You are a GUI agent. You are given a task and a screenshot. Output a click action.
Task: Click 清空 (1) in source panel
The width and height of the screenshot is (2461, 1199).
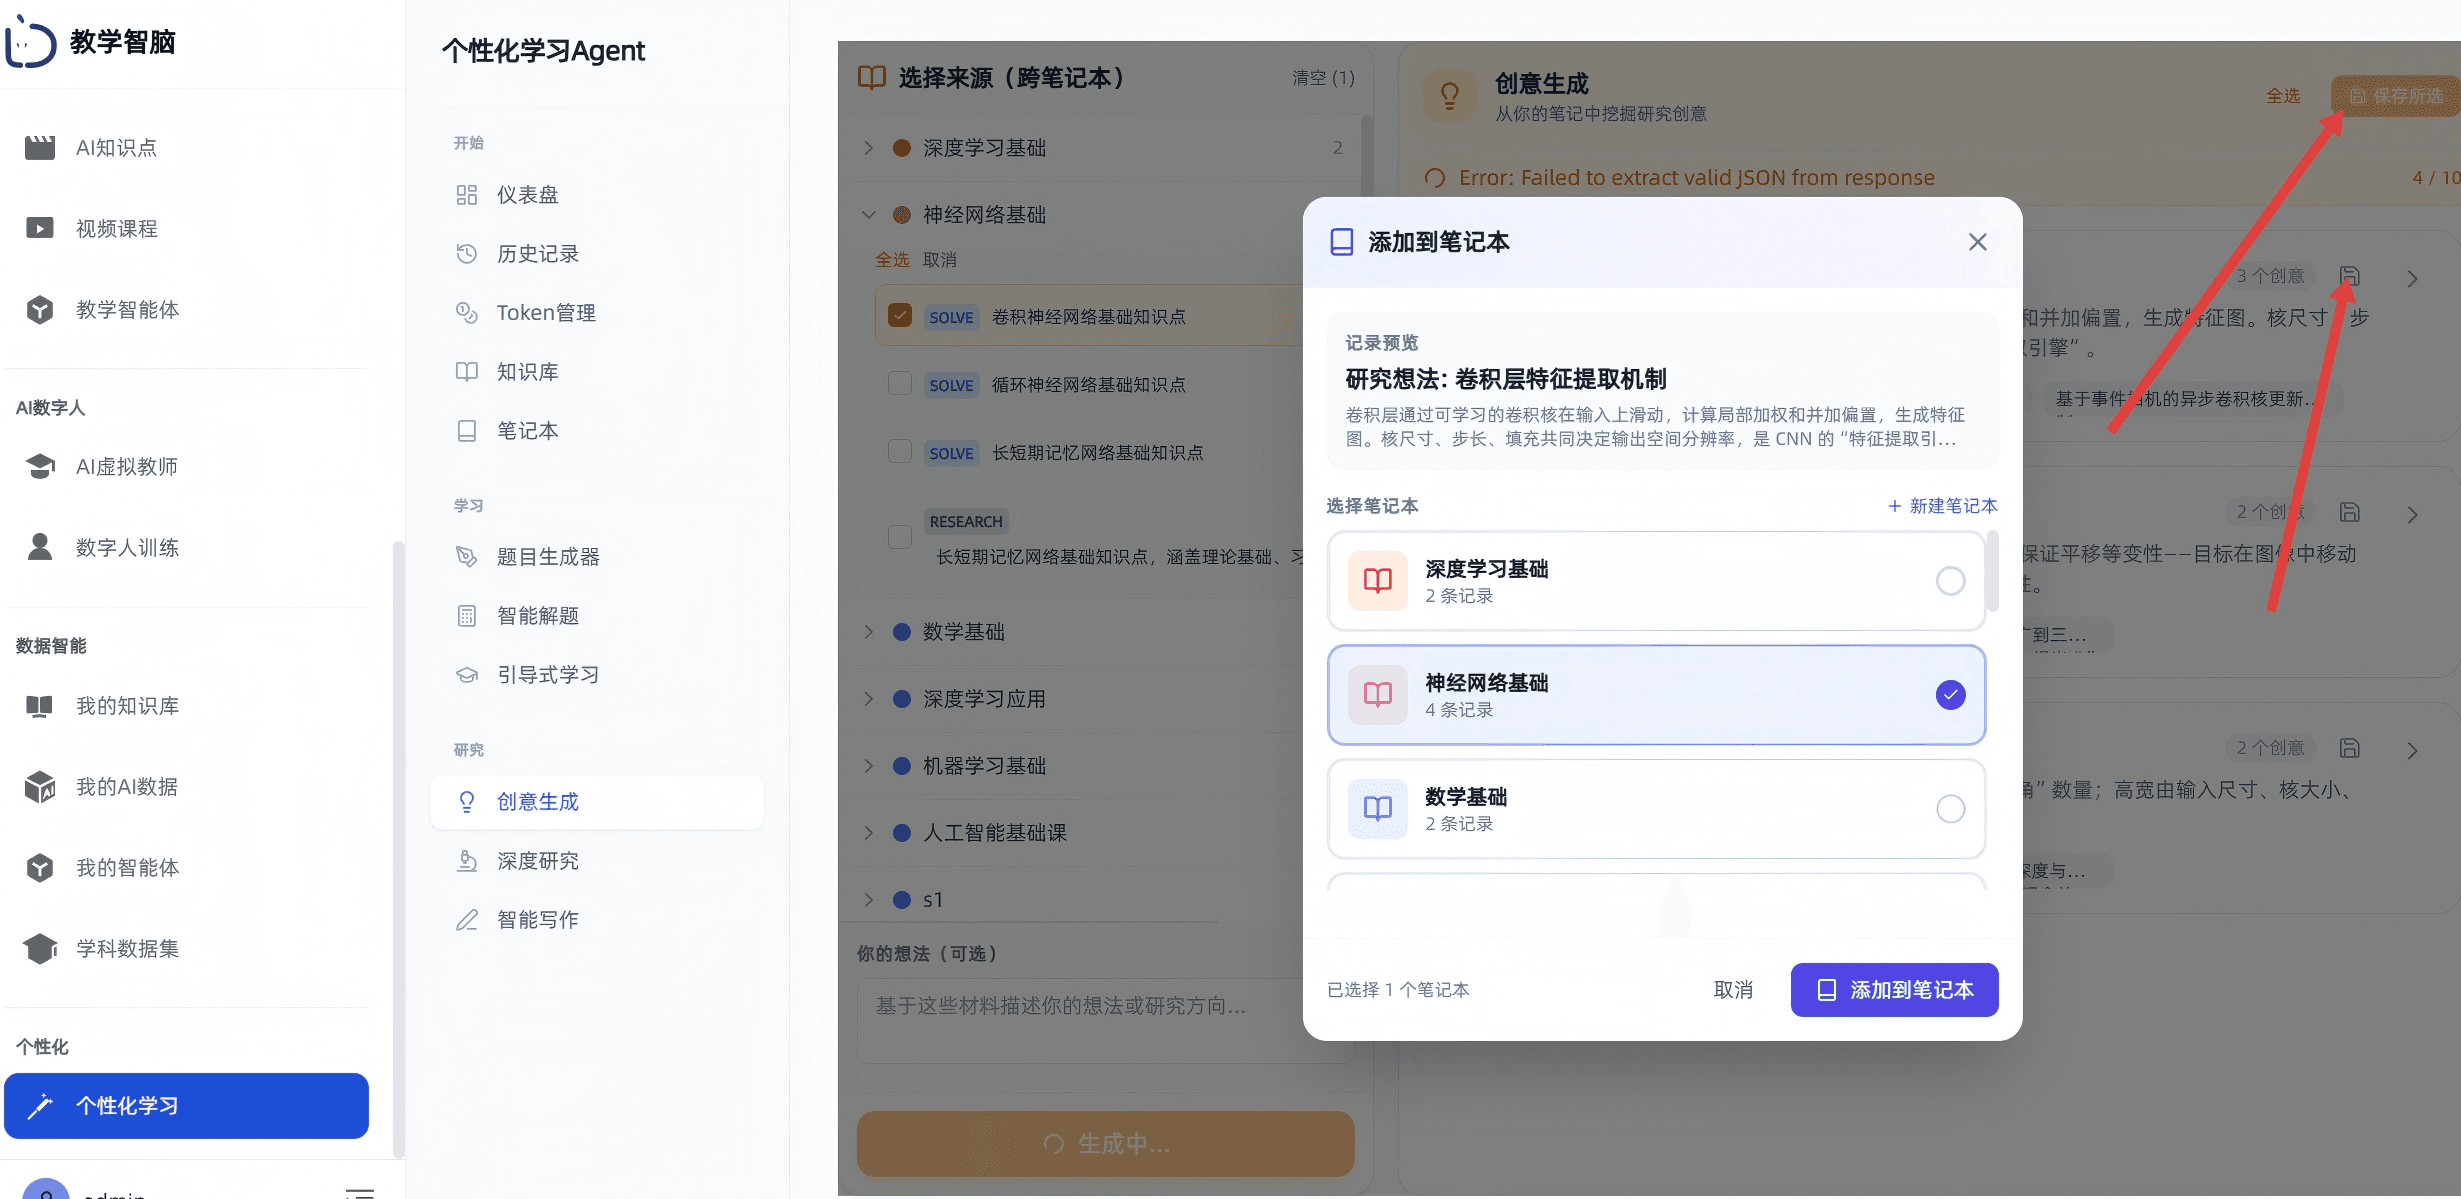coord(1323,78)
